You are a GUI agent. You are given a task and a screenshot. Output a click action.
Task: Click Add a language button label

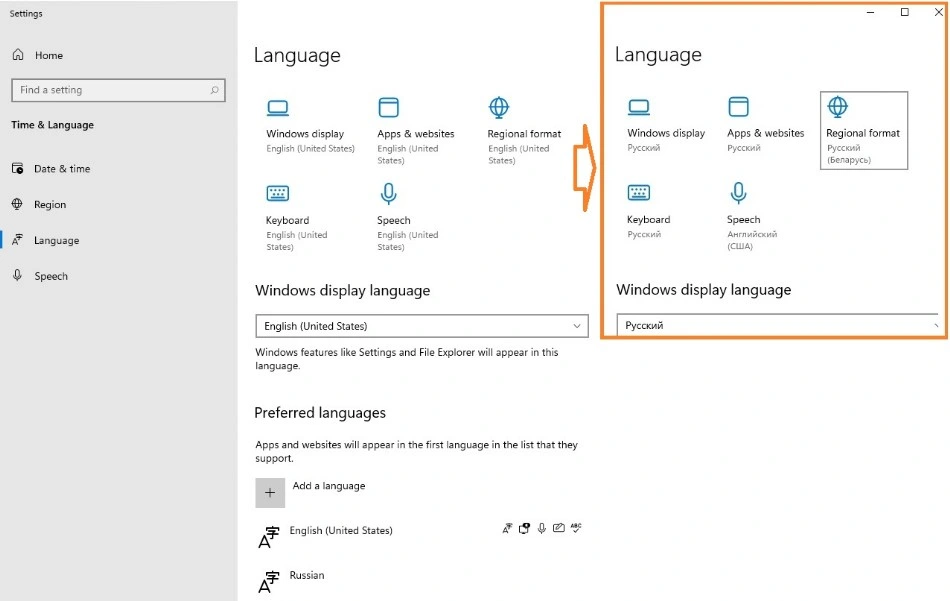tap(329, 486)
